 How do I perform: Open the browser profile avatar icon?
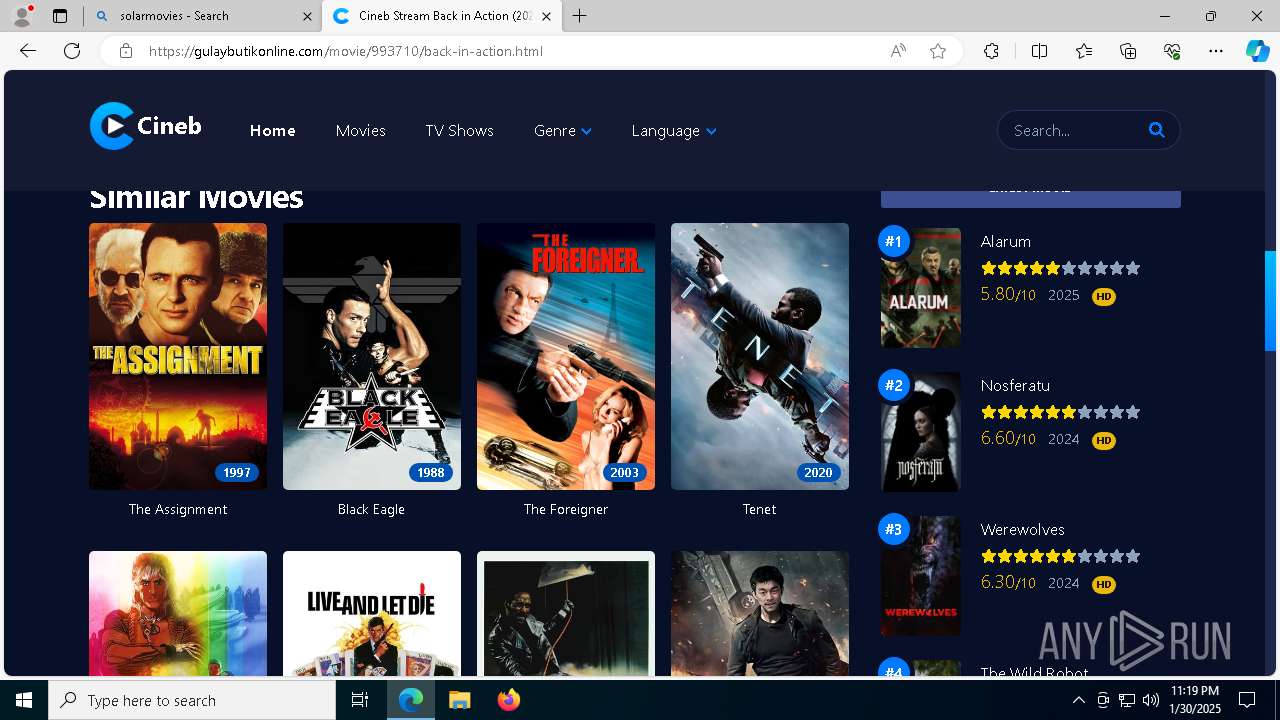(x=22, y=16)
